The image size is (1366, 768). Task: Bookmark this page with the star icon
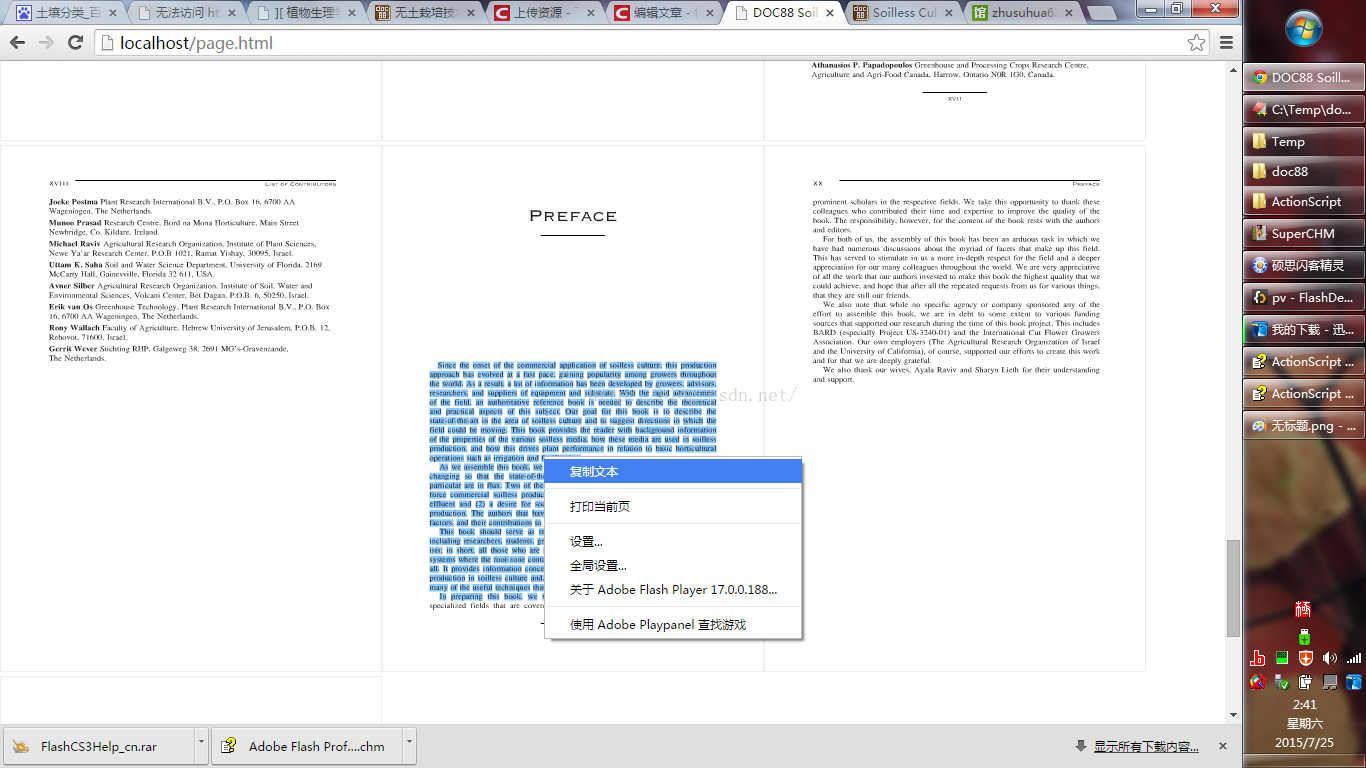(1196, 43)
